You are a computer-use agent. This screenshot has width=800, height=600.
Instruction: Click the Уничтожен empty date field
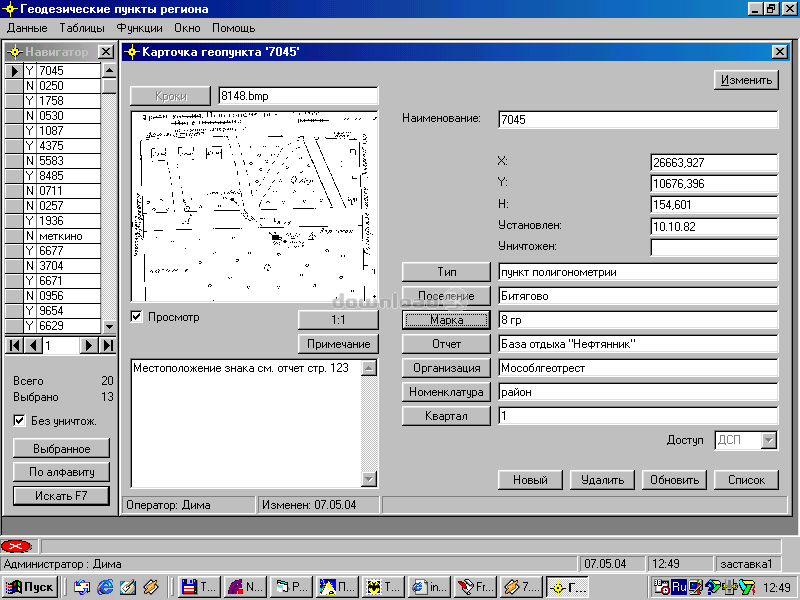(x=714, y=247)
